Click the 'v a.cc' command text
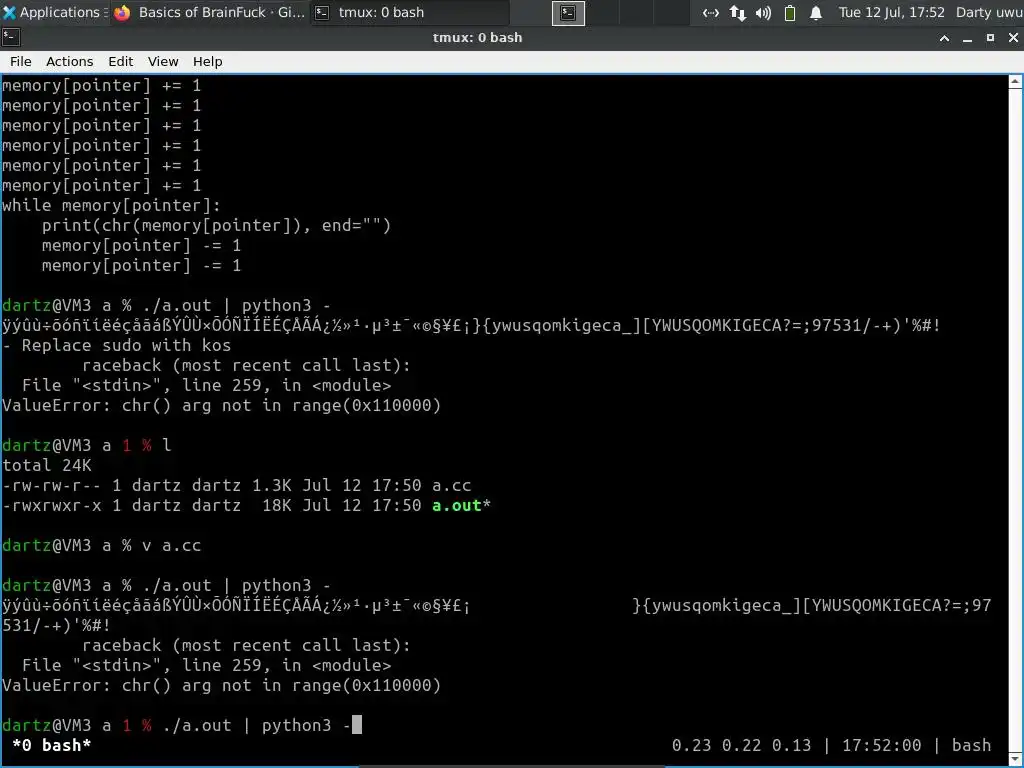 pyautogui.click(x=172, y=545)
